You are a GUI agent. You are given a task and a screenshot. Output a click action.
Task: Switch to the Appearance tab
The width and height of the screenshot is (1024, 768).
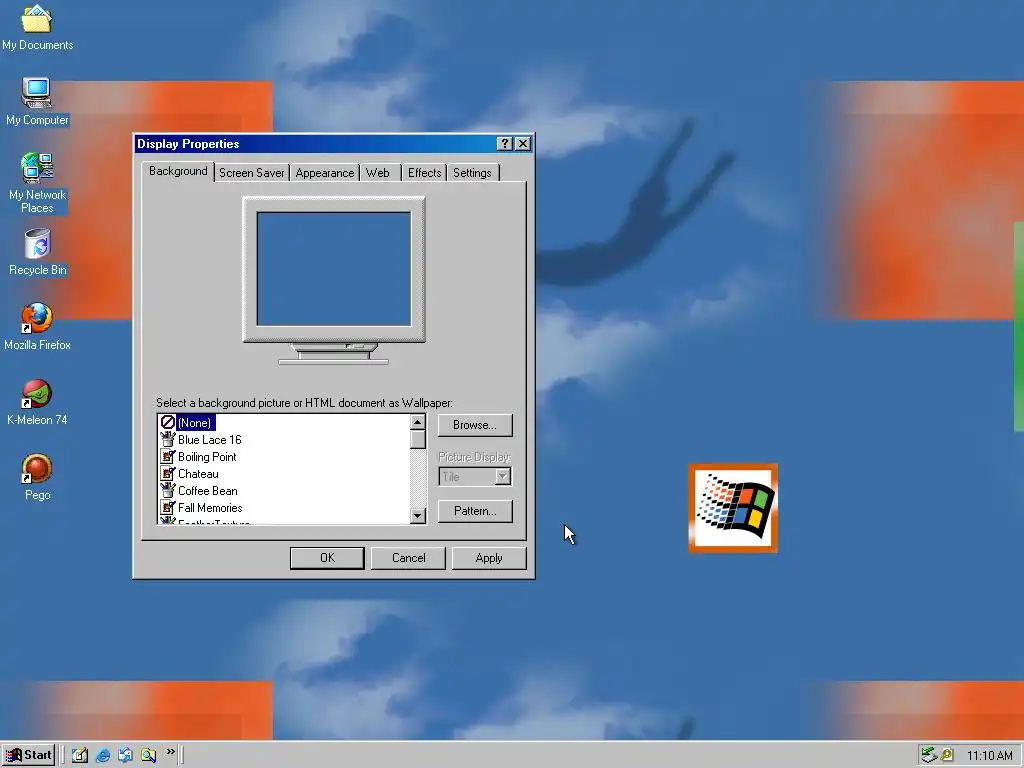coord(325,173)
